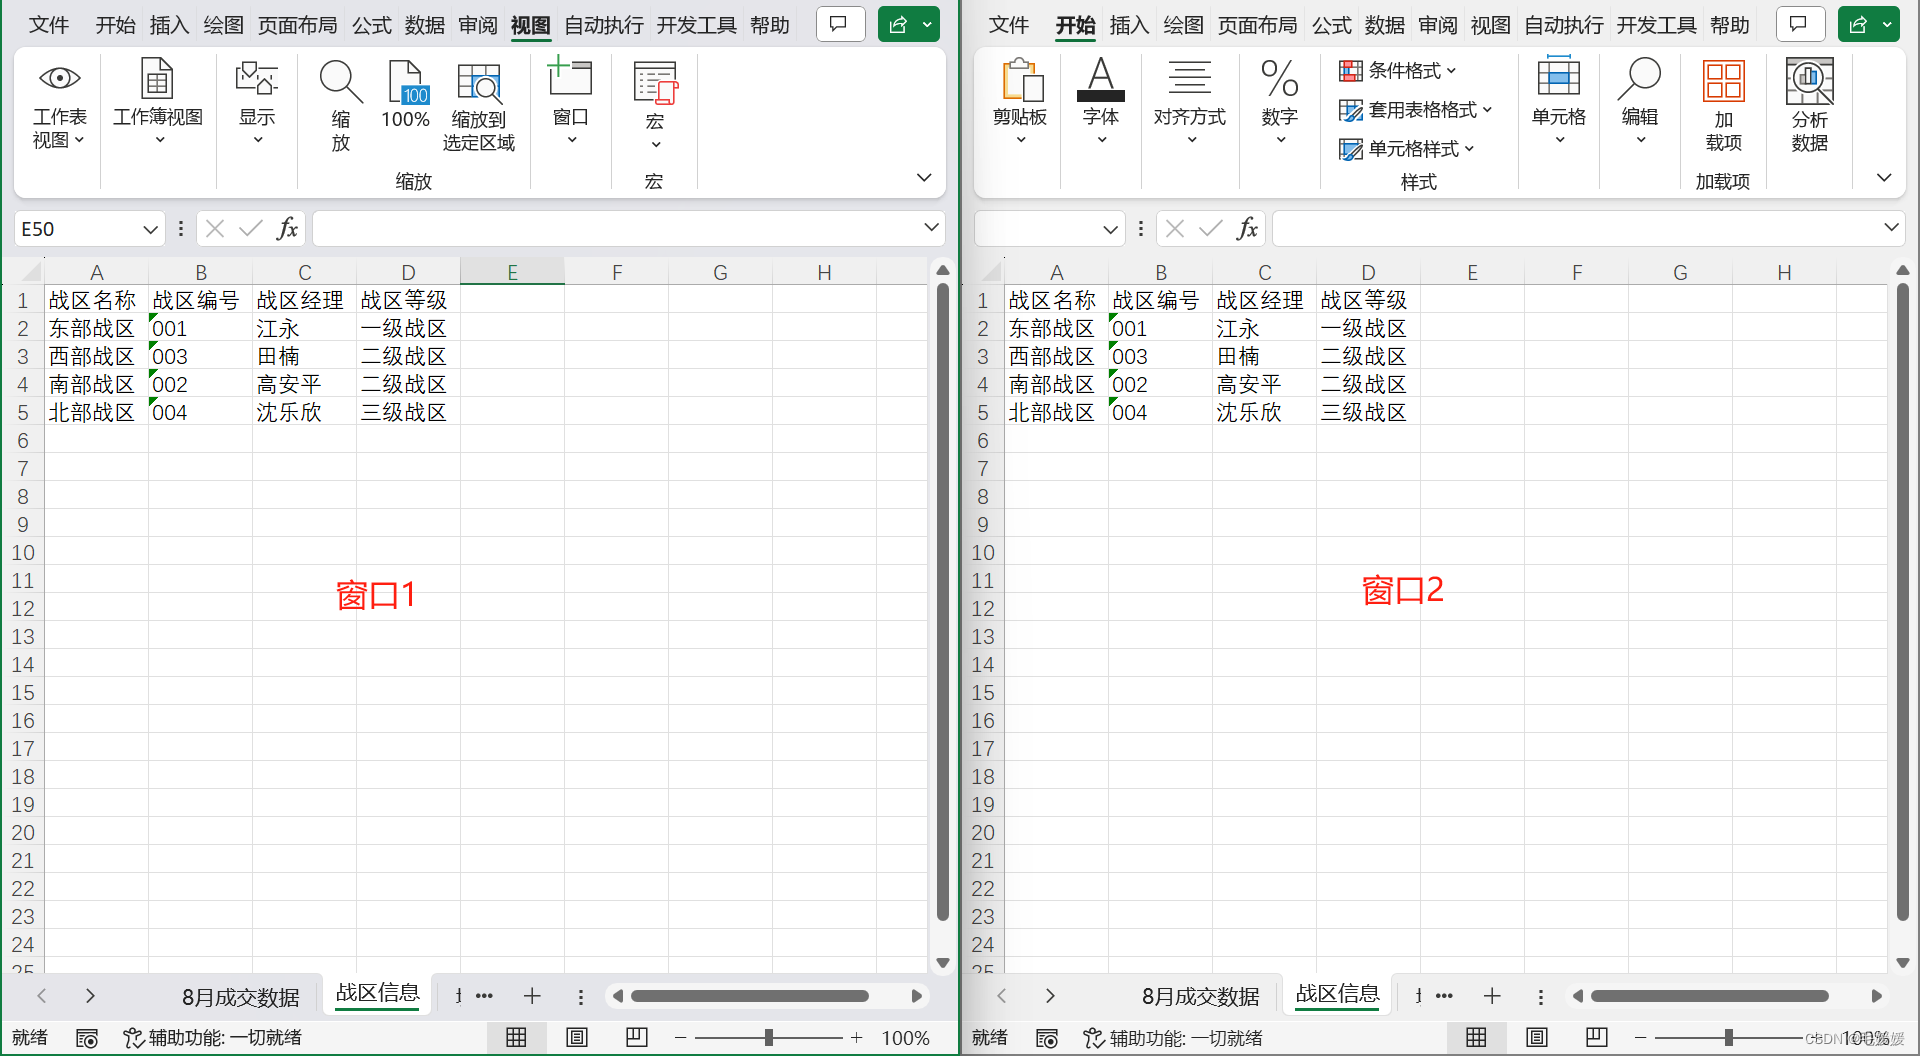Select column E header in window 2
The width and height of the screenshot is (1920, 1056).
(x=1472, y=272)
